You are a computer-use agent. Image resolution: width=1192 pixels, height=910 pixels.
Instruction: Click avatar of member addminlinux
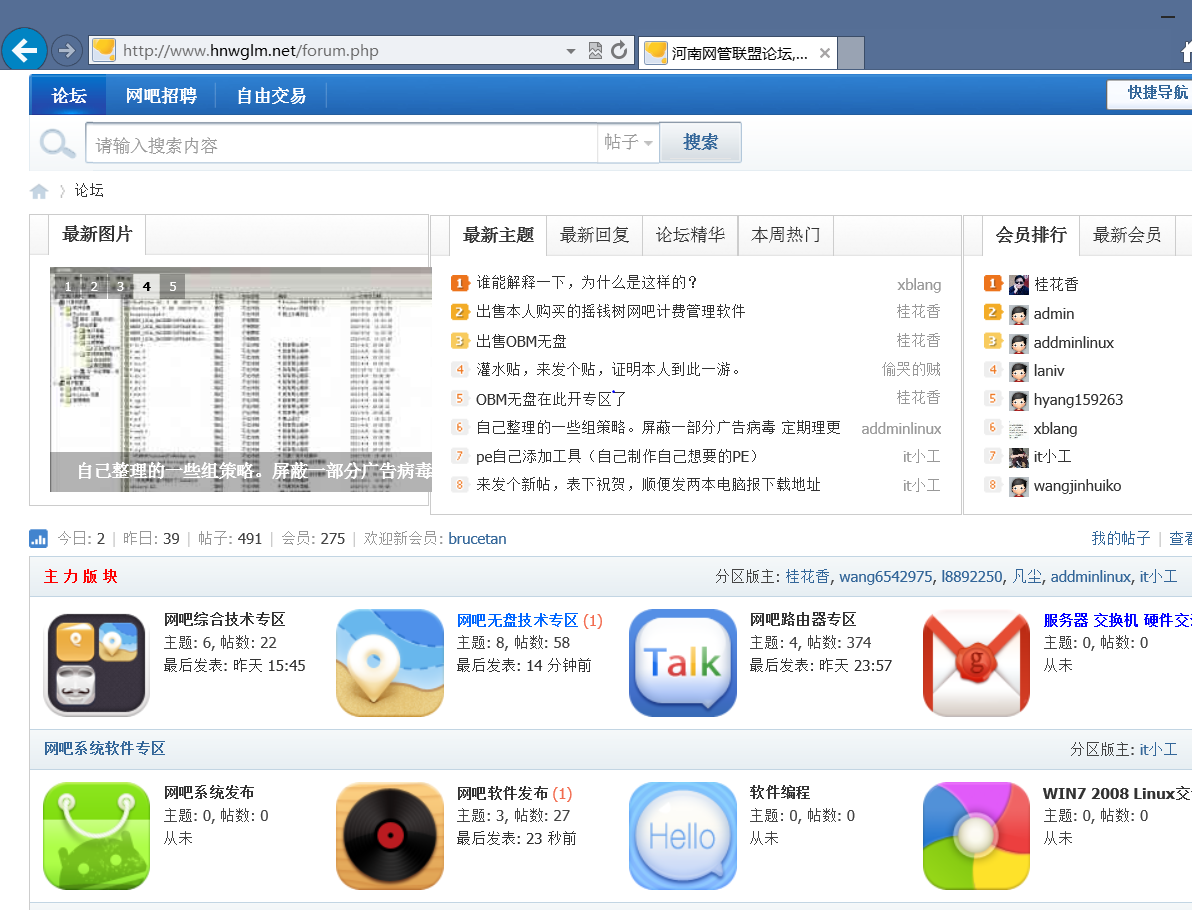[x=1019, y=343]
